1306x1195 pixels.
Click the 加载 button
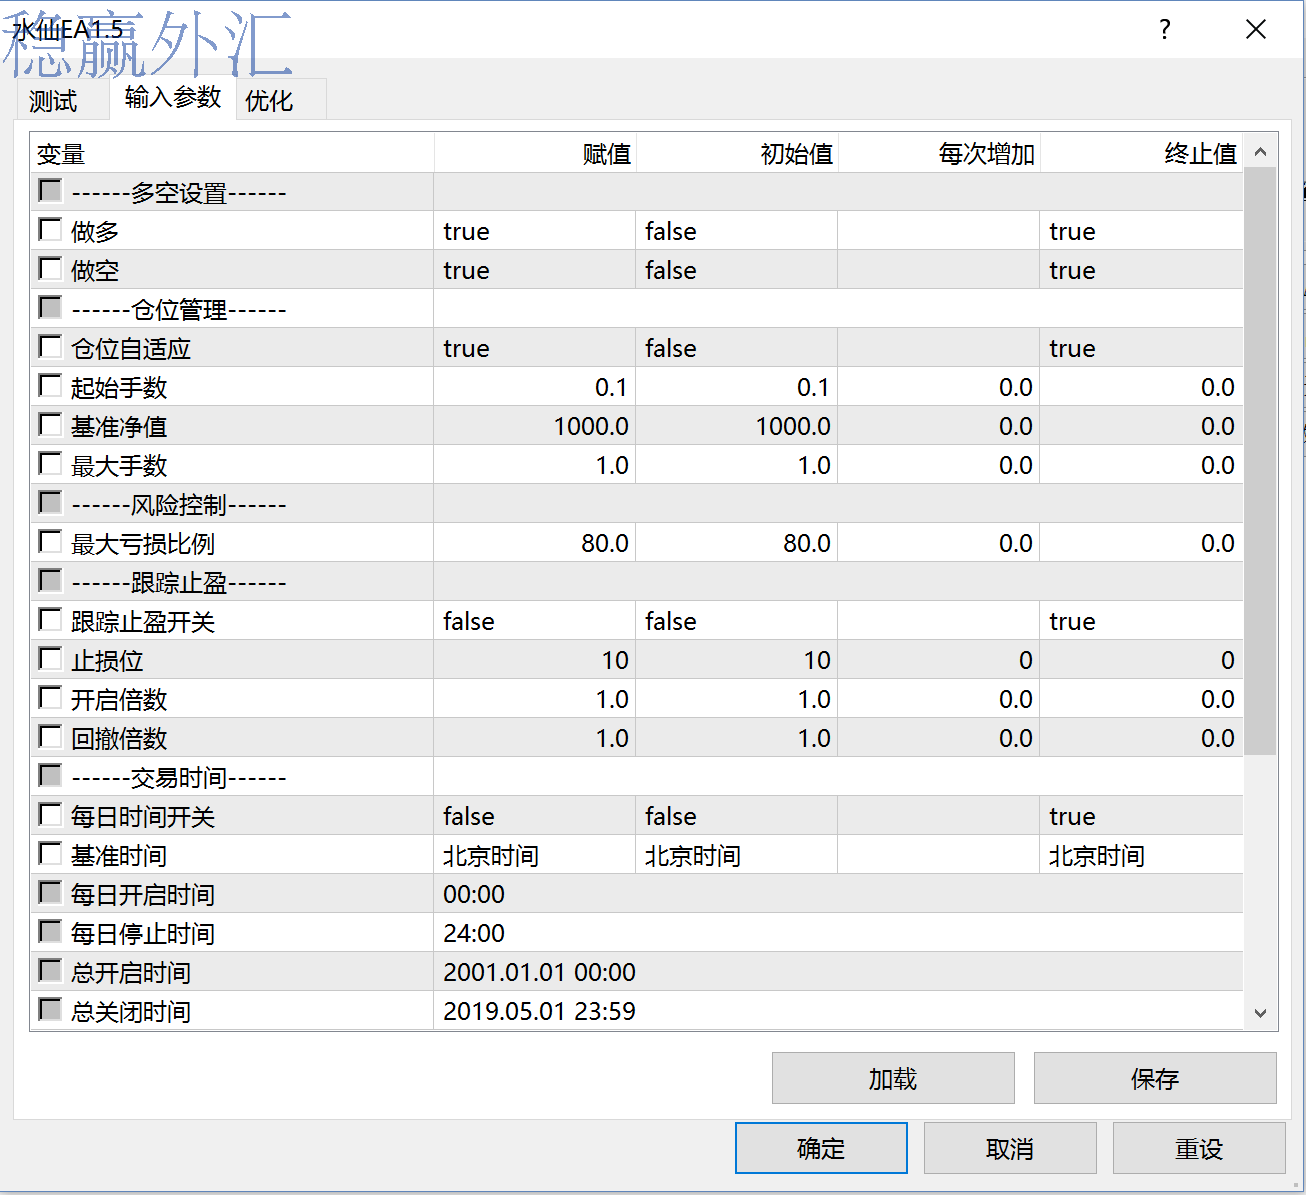click(x=893, y=1078)
